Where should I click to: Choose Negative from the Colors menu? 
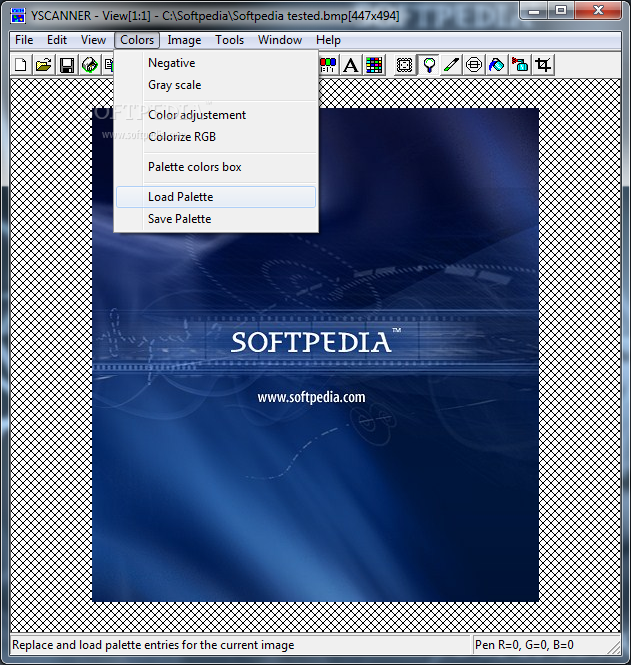click(216, 63)
